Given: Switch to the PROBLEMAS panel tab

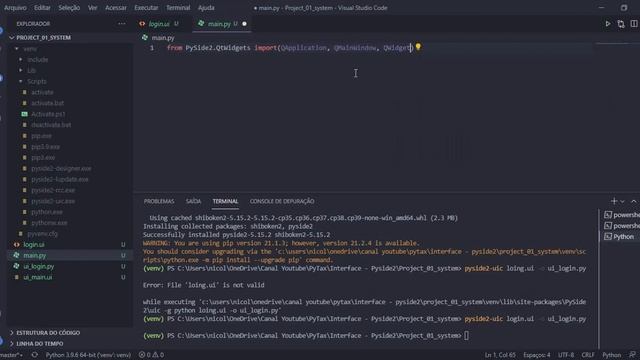Looking at the screenshot, I should click(x=159, y=201).
